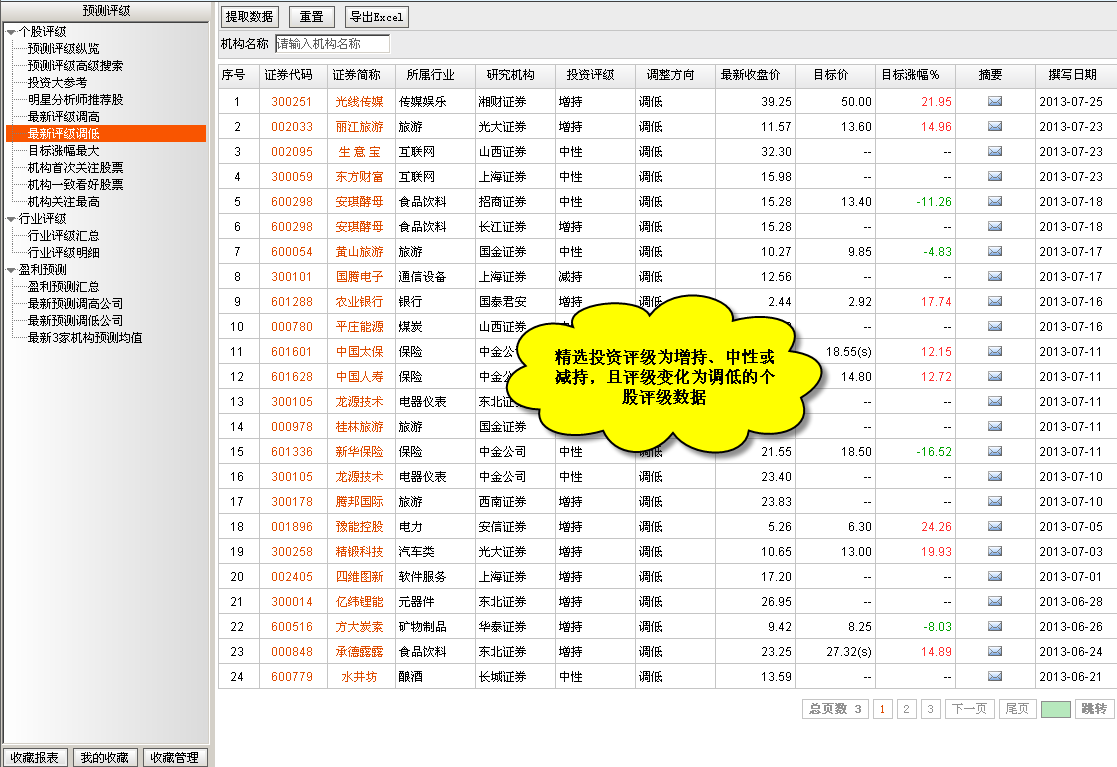
Task: Click the envelope icon for 方大炭素
Action: click(x=994, y=627)
